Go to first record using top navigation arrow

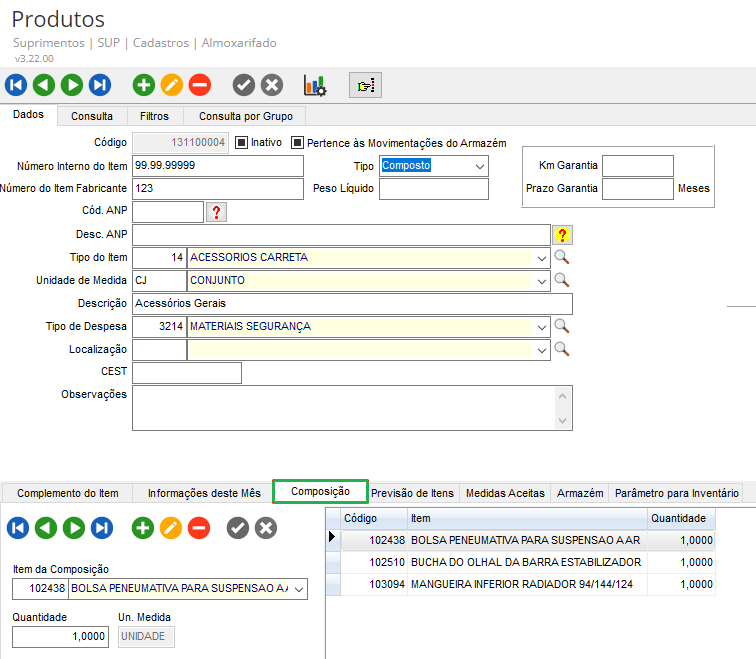[16, 85]
